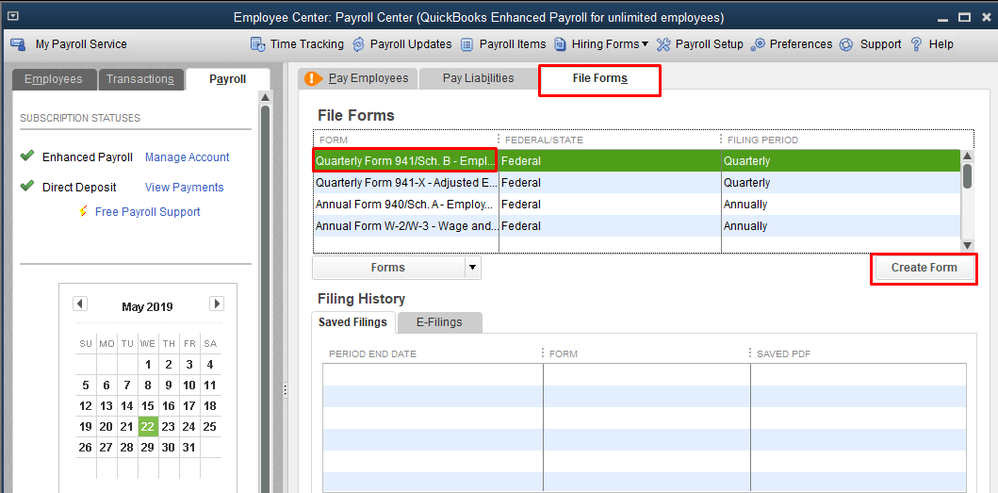Click the FEDERAL/STATE column header
The height and width of the screenshot is (493, 998).
[609, 139]
